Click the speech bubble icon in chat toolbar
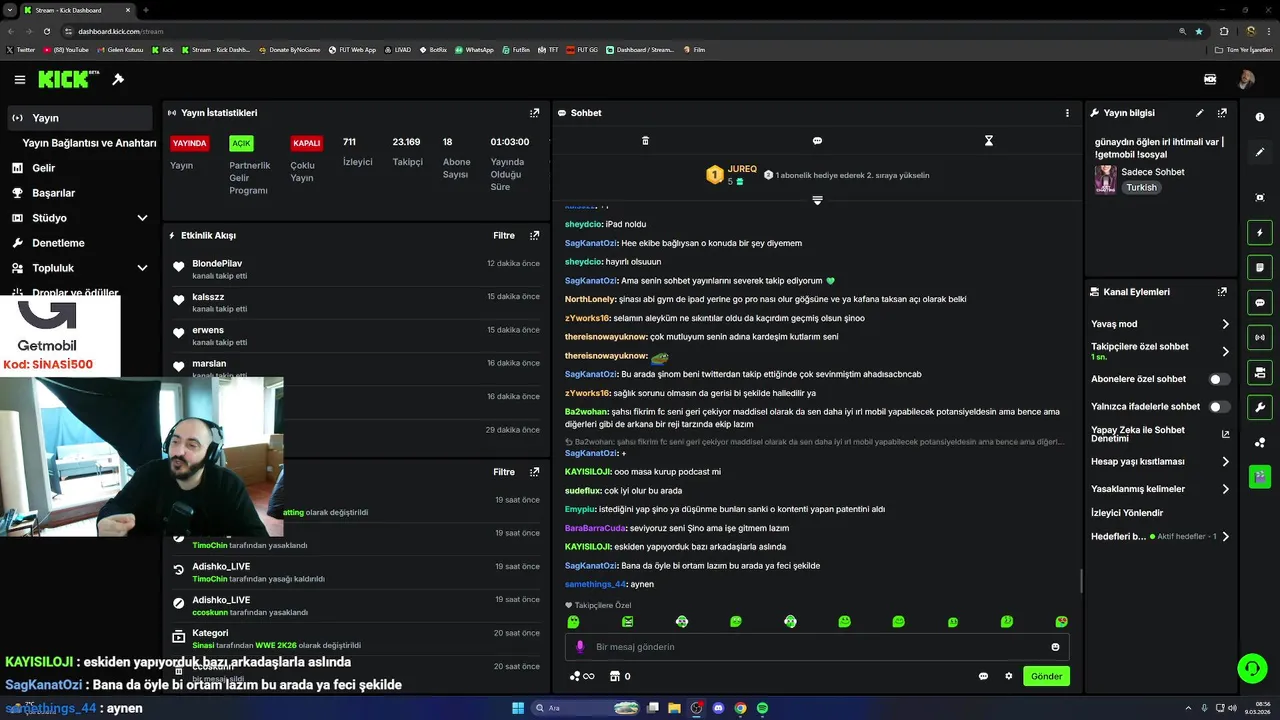 coord(817,141)
